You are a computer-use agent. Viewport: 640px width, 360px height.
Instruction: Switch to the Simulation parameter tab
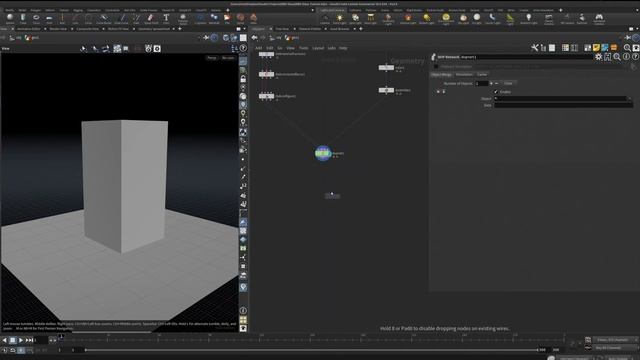point(464,75)
